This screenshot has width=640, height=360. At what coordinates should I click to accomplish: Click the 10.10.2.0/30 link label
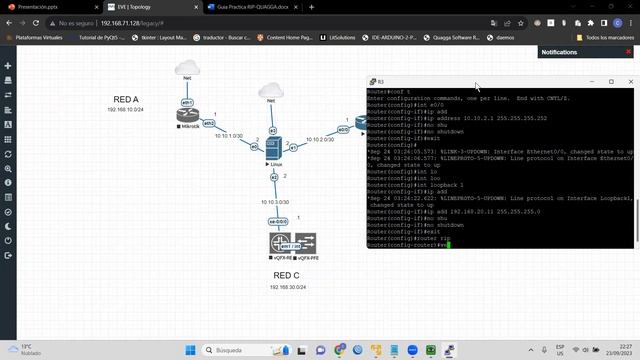[x=320, y=140]
